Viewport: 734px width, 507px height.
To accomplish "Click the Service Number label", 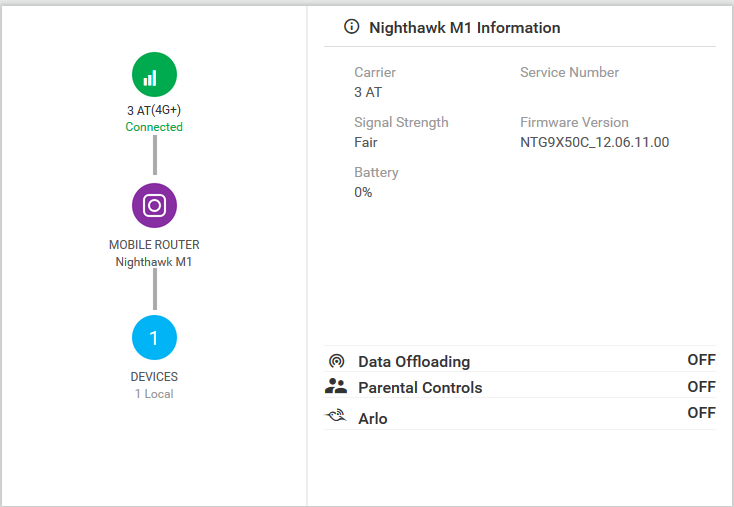I will (569, 72).
